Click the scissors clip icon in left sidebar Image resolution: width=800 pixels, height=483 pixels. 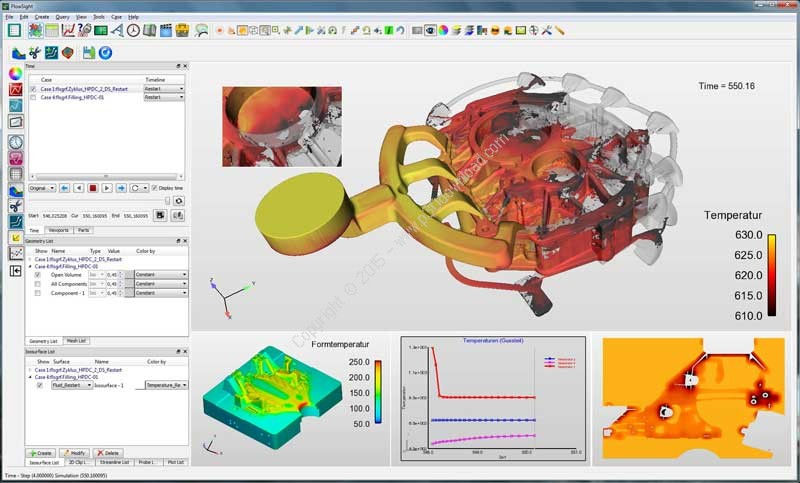pos(16,206)
